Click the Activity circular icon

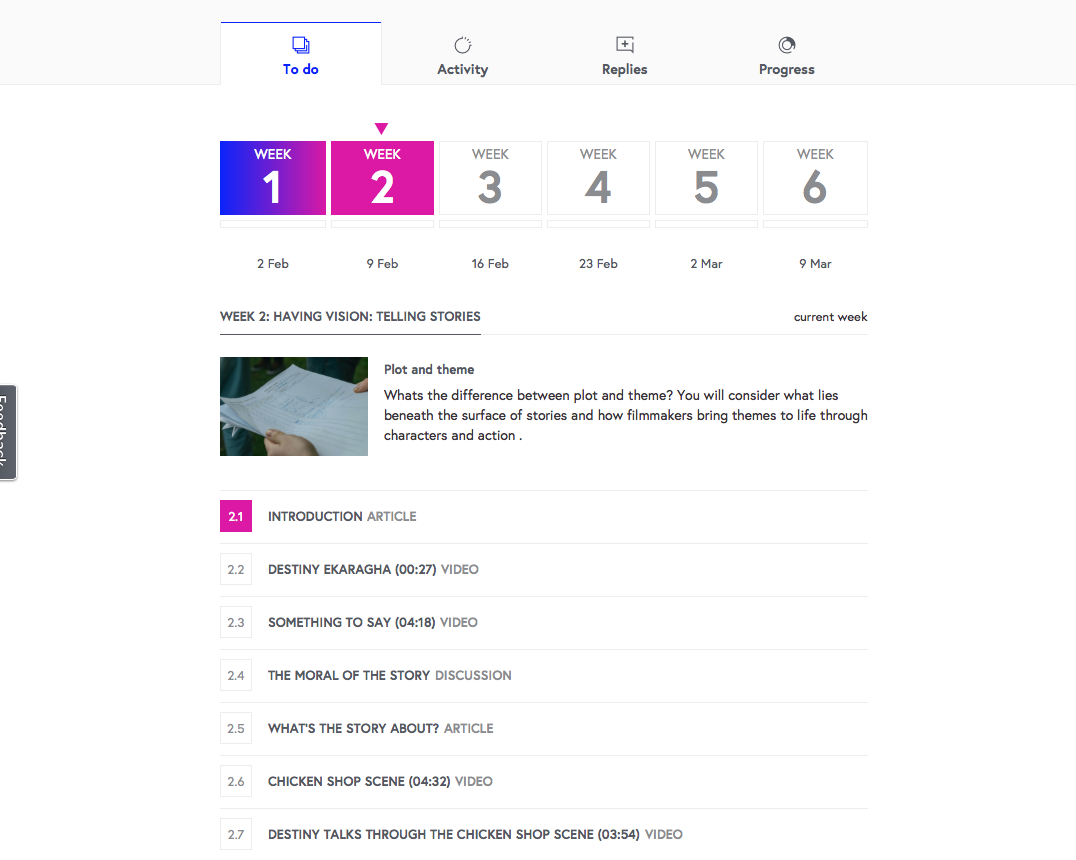[x=463, y=45]
